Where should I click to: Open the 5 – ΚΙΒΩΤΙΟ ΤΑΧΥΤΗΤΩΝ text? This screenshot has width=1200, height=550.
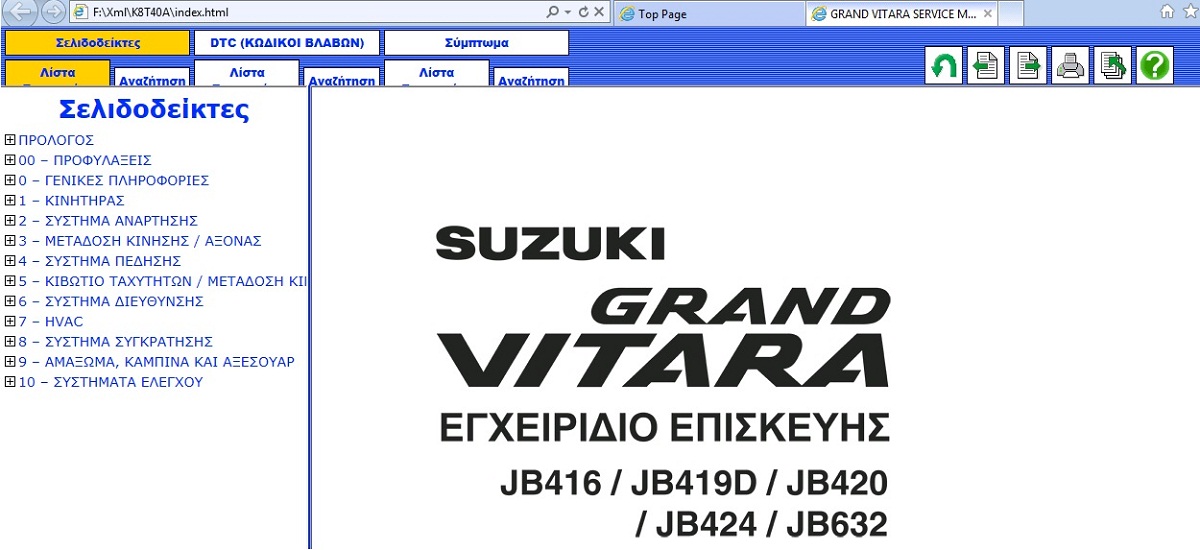pos(162,281)
